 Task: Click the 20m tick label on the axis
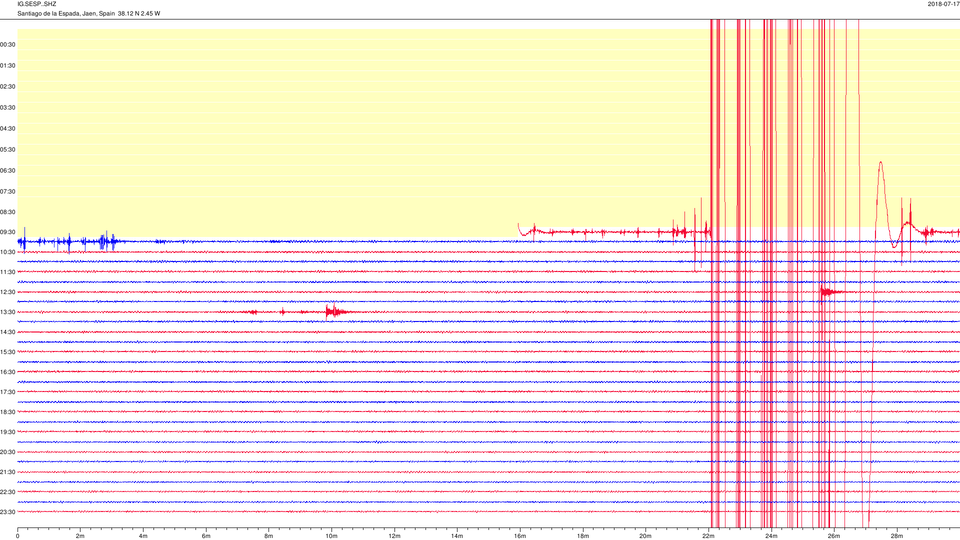(x=645, y=536)
